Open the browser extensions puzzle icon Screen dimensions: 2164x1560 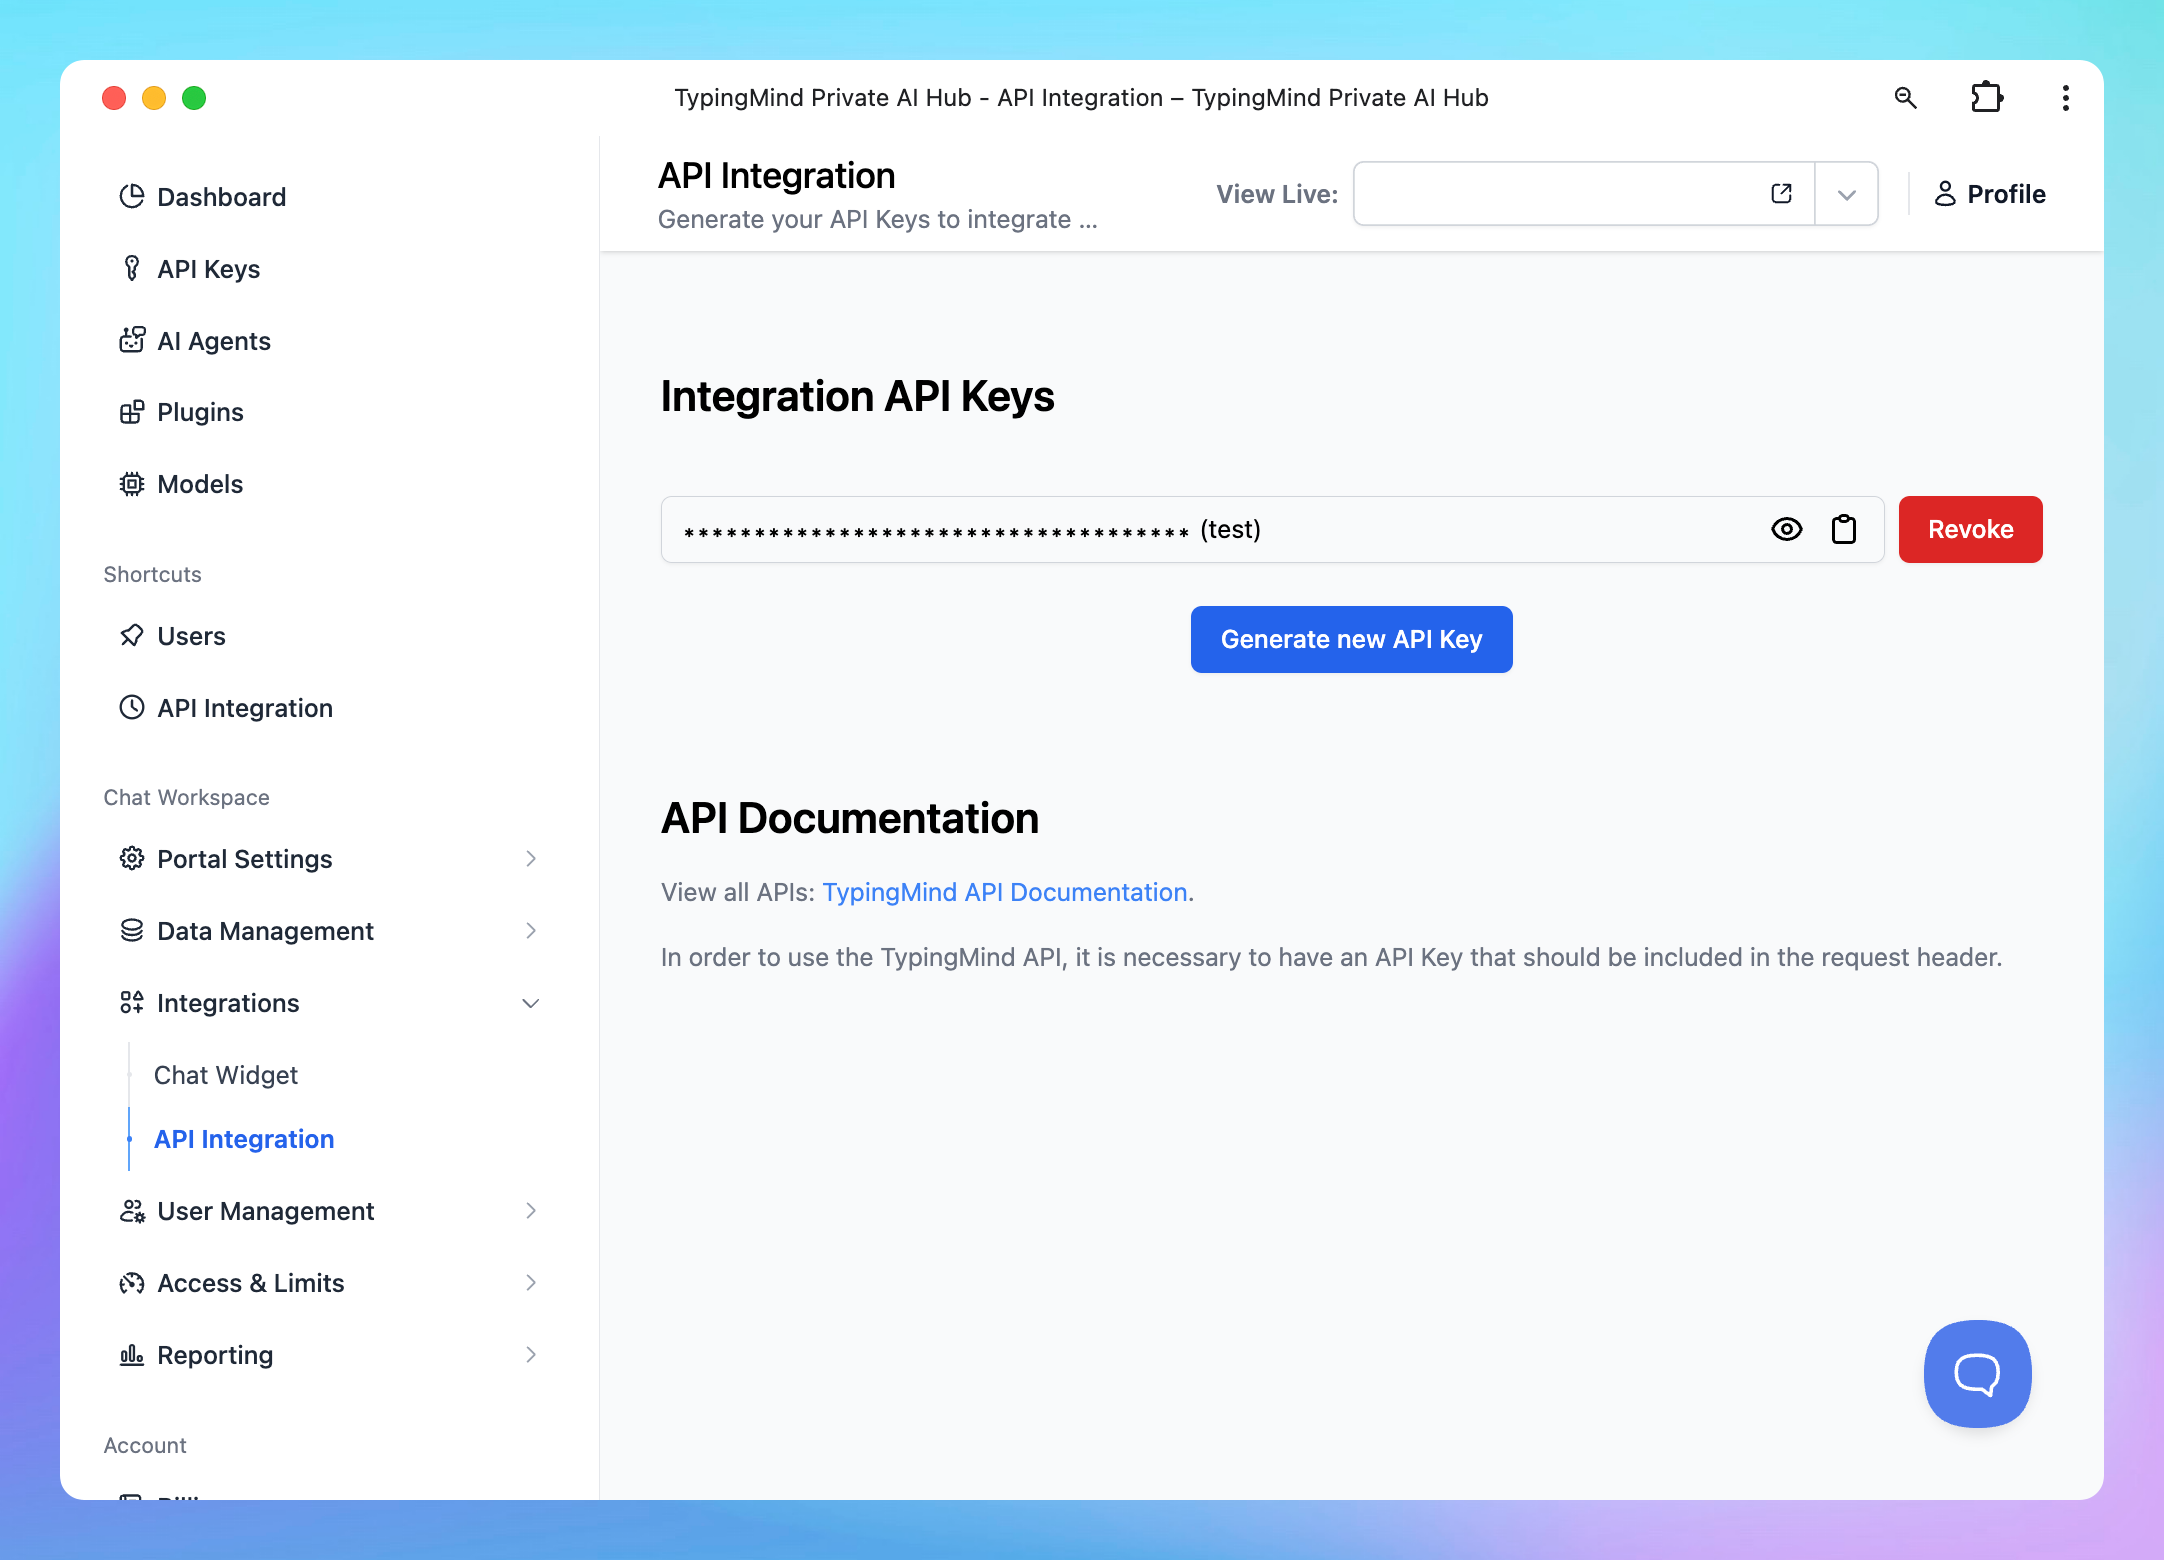[x=1986, y=97]
